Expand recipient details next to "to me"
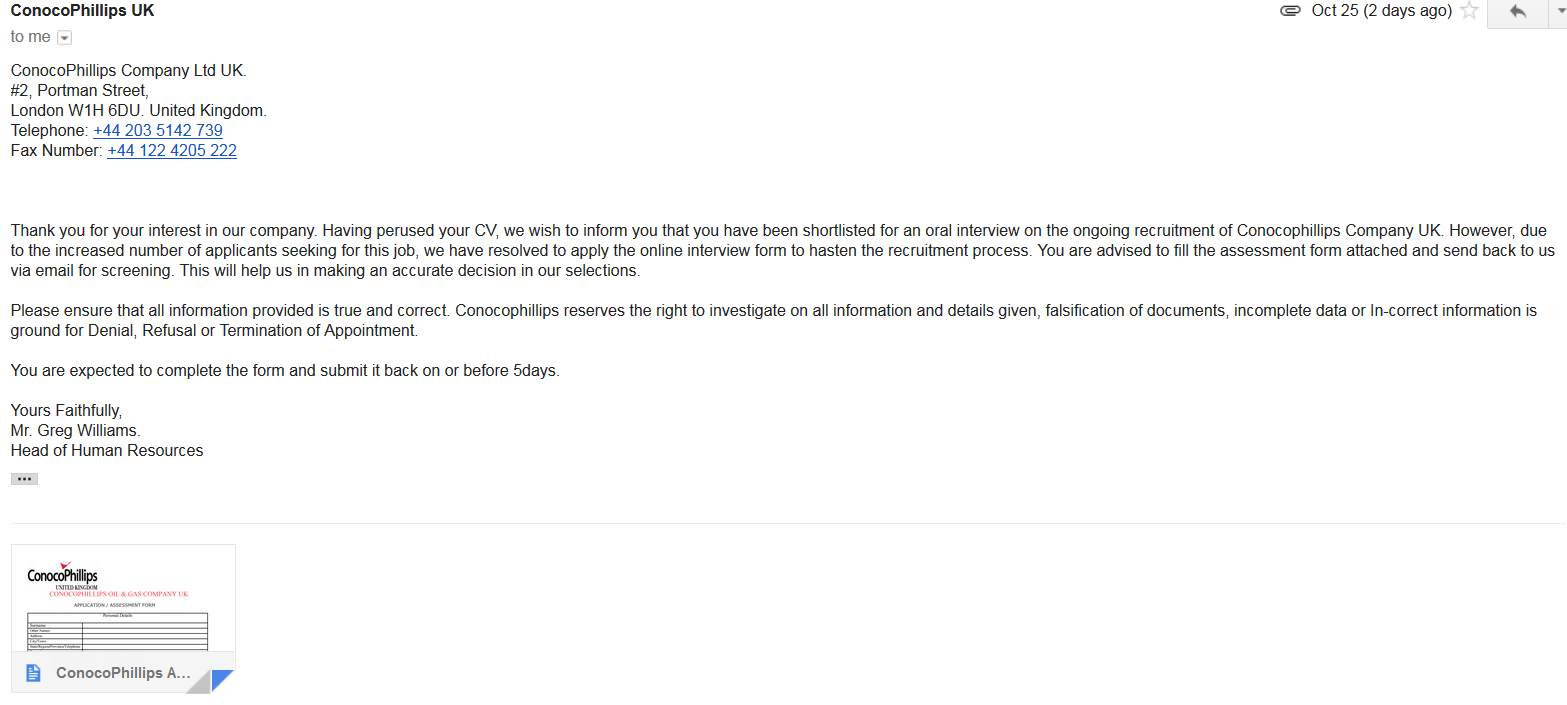Image resolution: width=1567 pixels, height=705 pixels. pyautogui.click(x=65, y=37)
